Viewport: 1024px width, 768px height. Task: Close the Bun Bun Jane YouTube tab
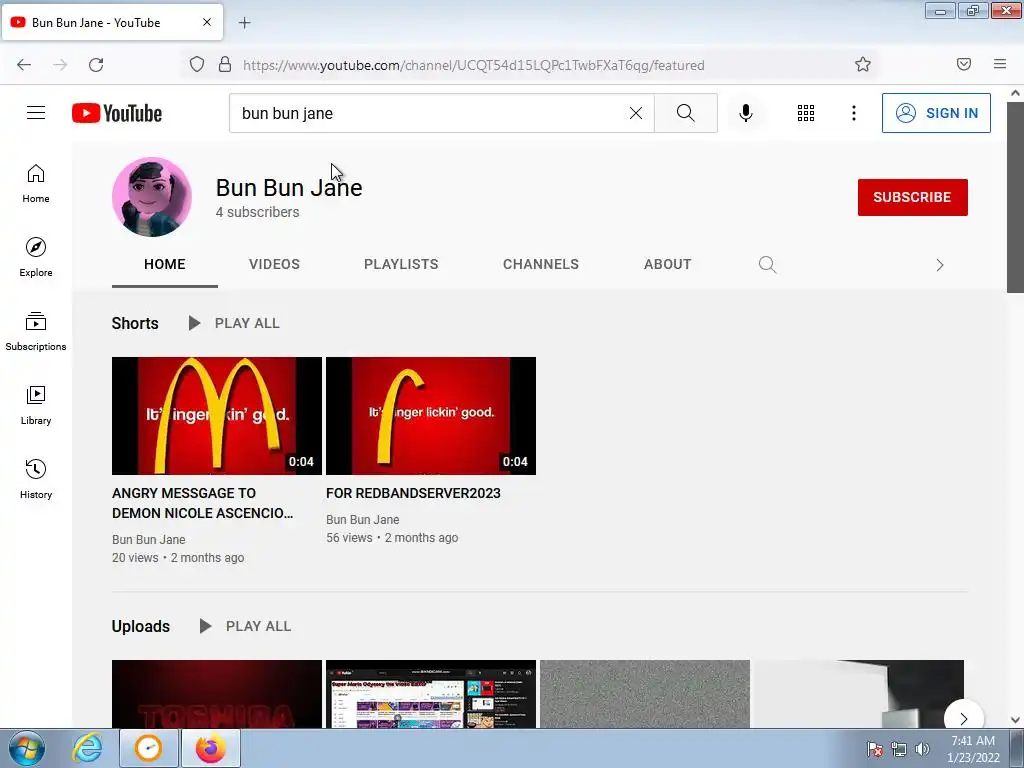click(207, 22)
